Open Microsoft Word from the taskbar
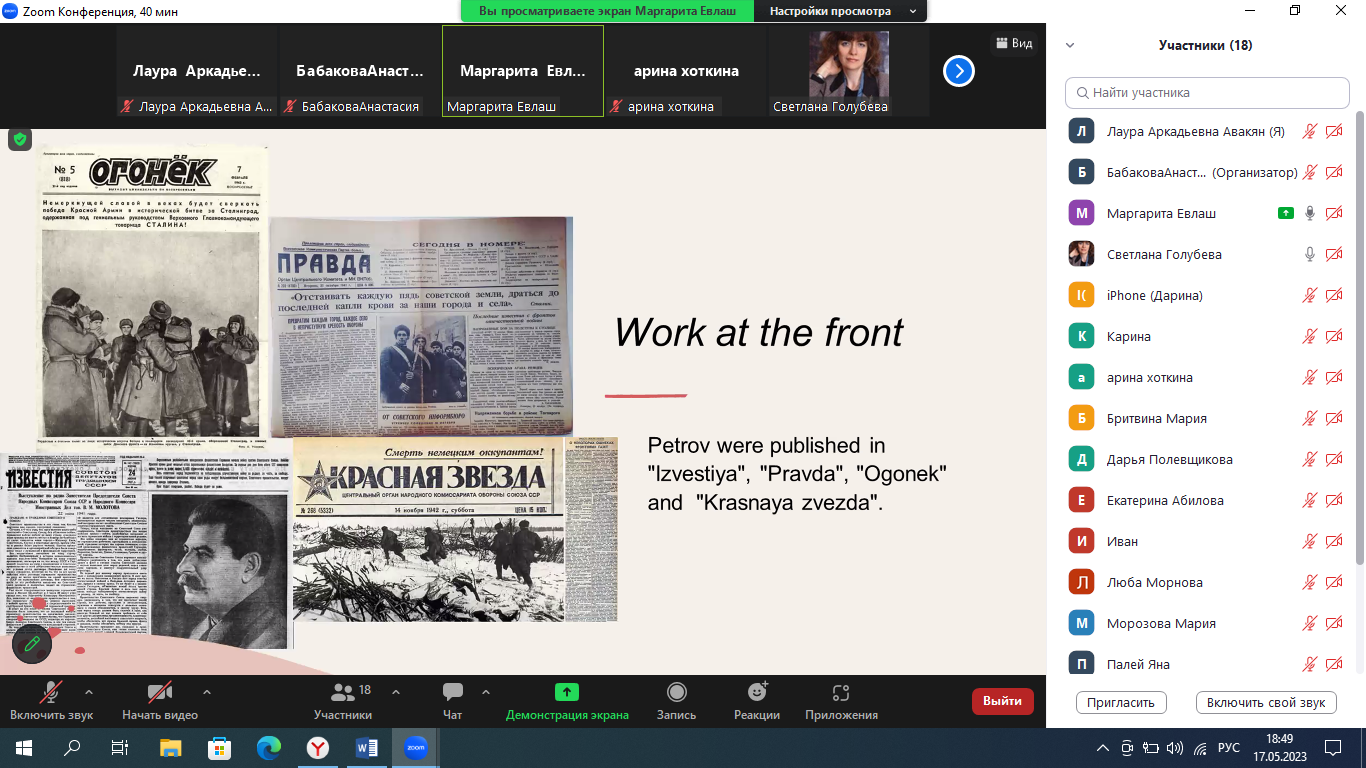 (366, 747)
